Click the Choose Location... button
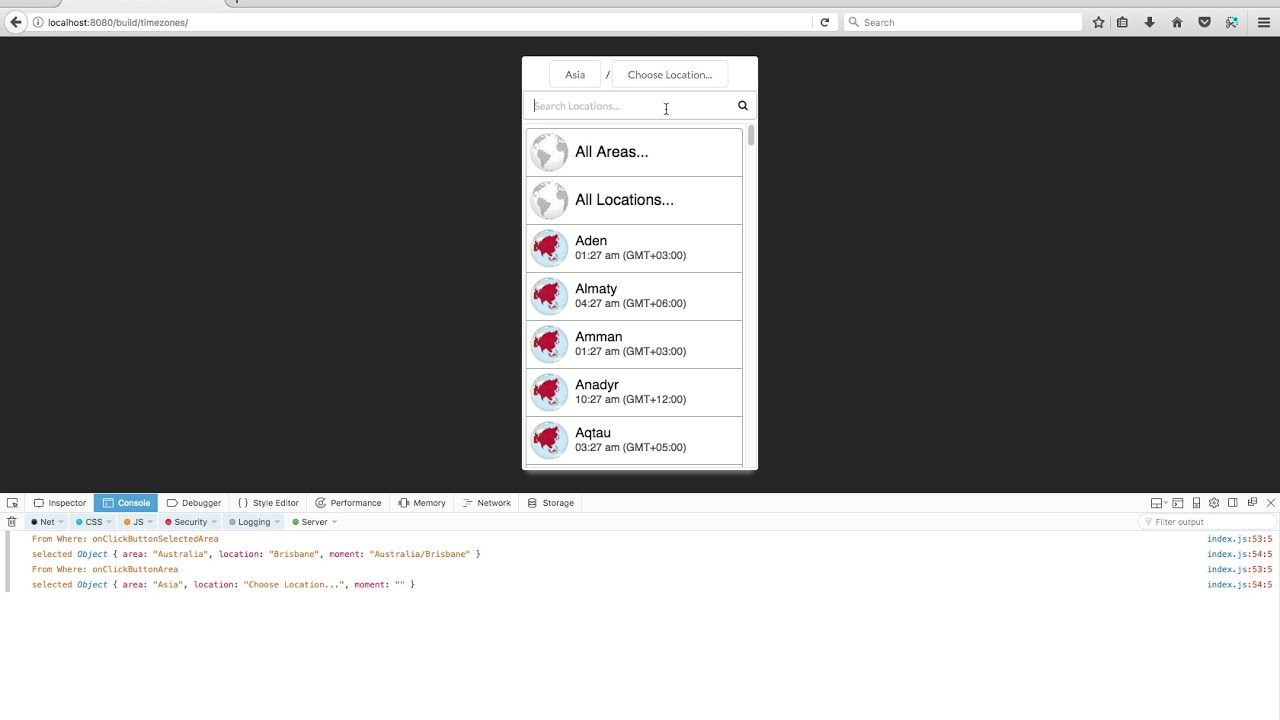This screenshot has width=1280, height=720. tap(670, 75)
